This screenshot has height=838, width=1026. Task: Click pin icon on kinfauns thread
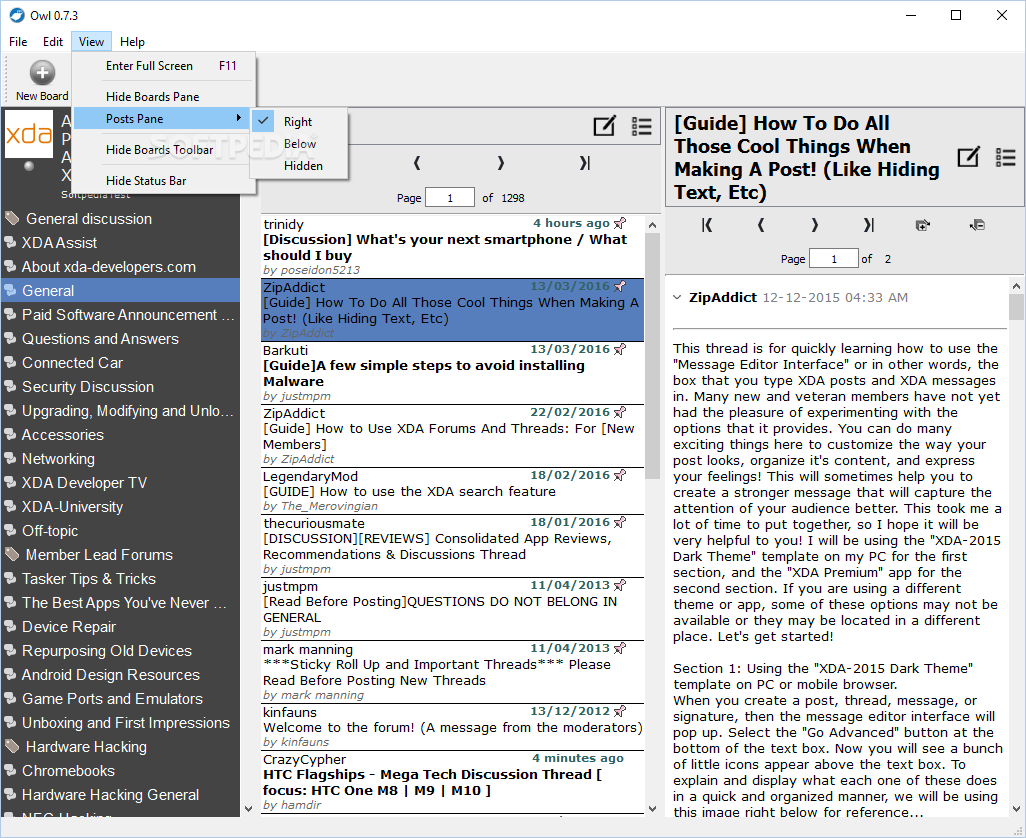click(620, 710)
